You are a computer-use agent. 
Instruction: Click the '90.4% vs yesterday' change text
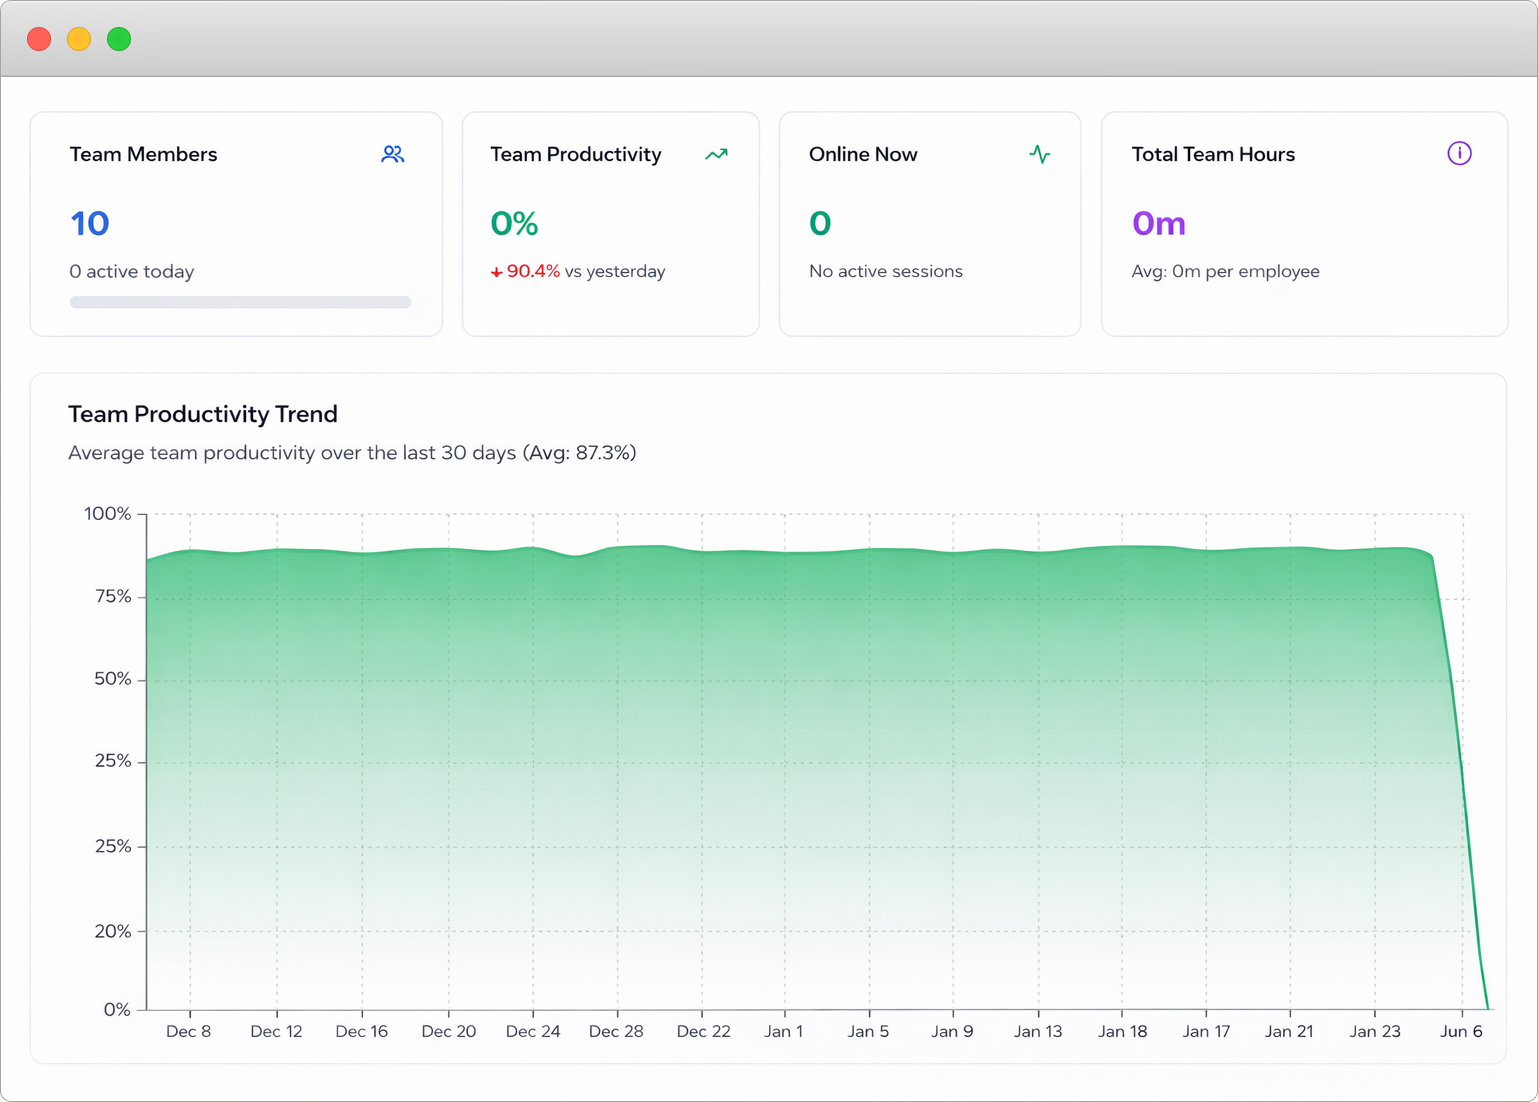(585, 271)
